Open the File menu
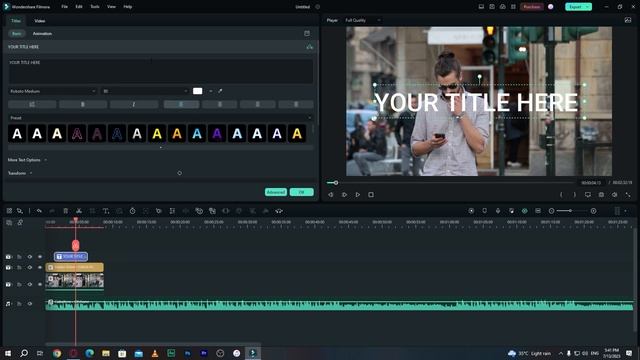 click(x=64, y=7)
